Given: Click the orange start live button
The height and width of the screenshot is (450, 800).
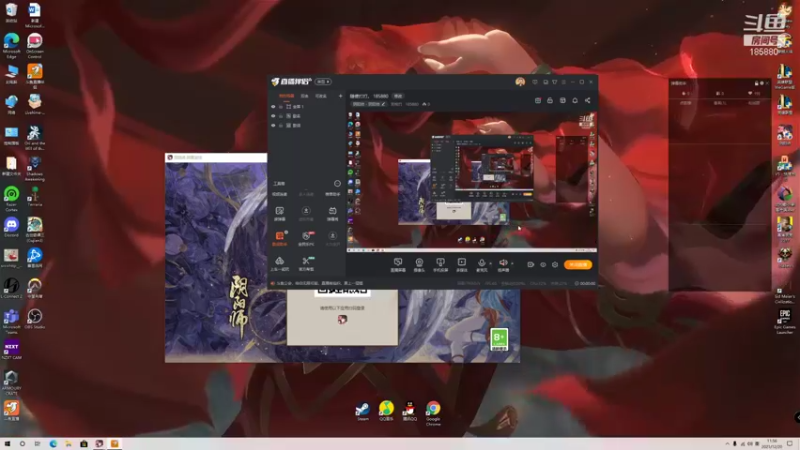Looking at the screenshot, I should pyautogui.click(x=578, y=265).
